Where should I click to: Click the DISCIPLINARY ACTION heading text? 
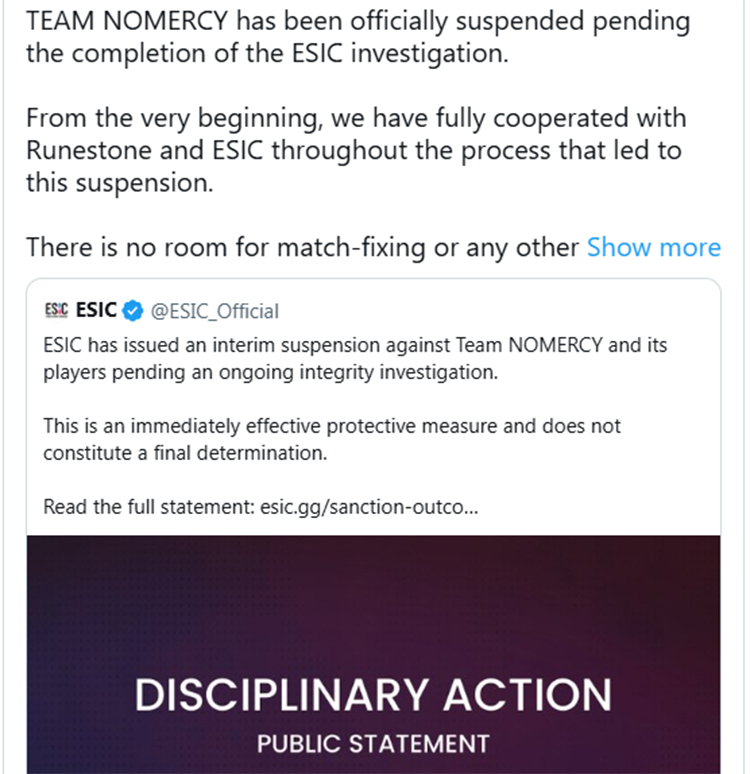coord(373,696)
